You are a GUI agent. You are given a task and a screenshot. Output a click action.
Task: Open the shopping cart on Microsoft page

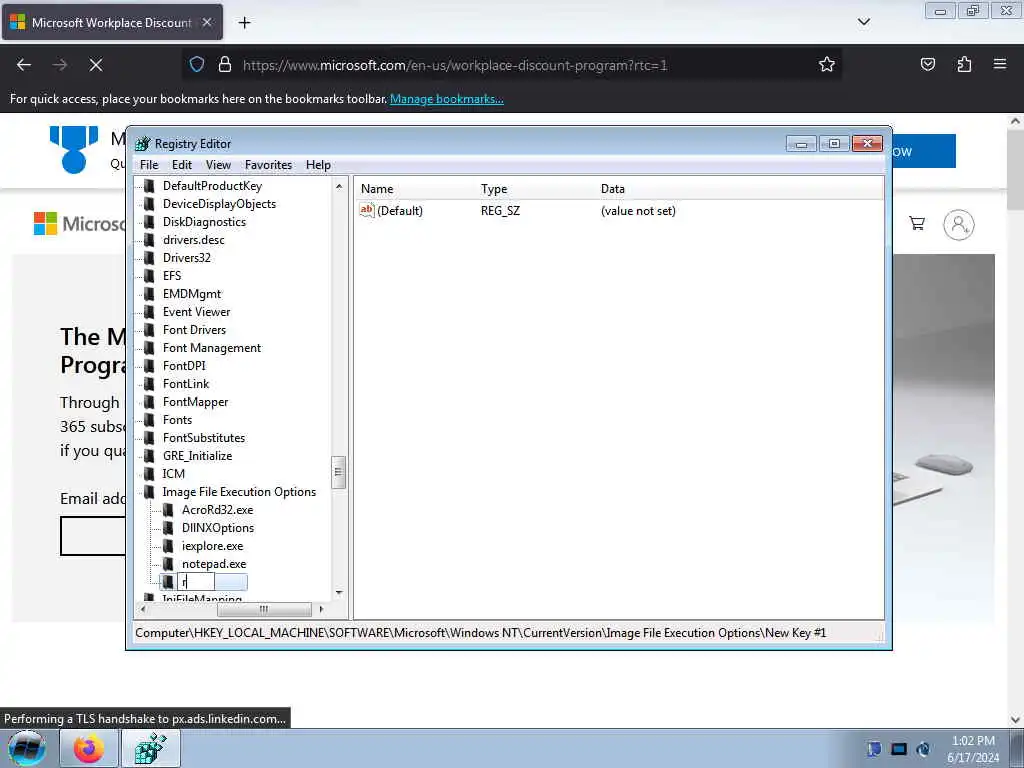(917, 223)
